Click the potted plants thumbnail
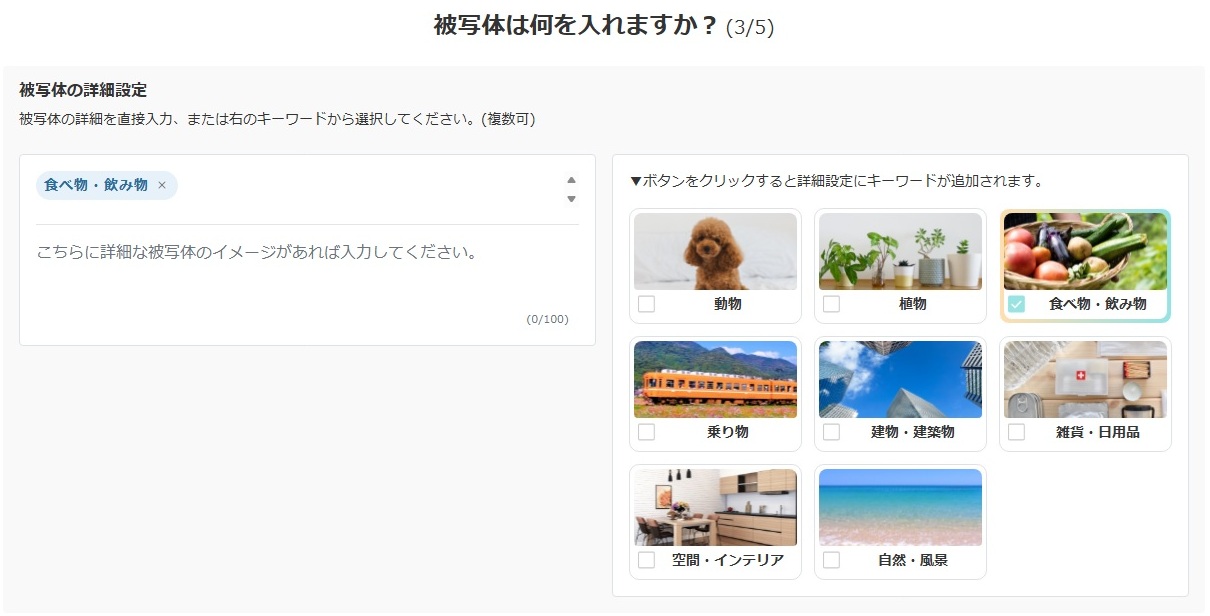This screenshot has width=1210, height=616. (900, 251)
